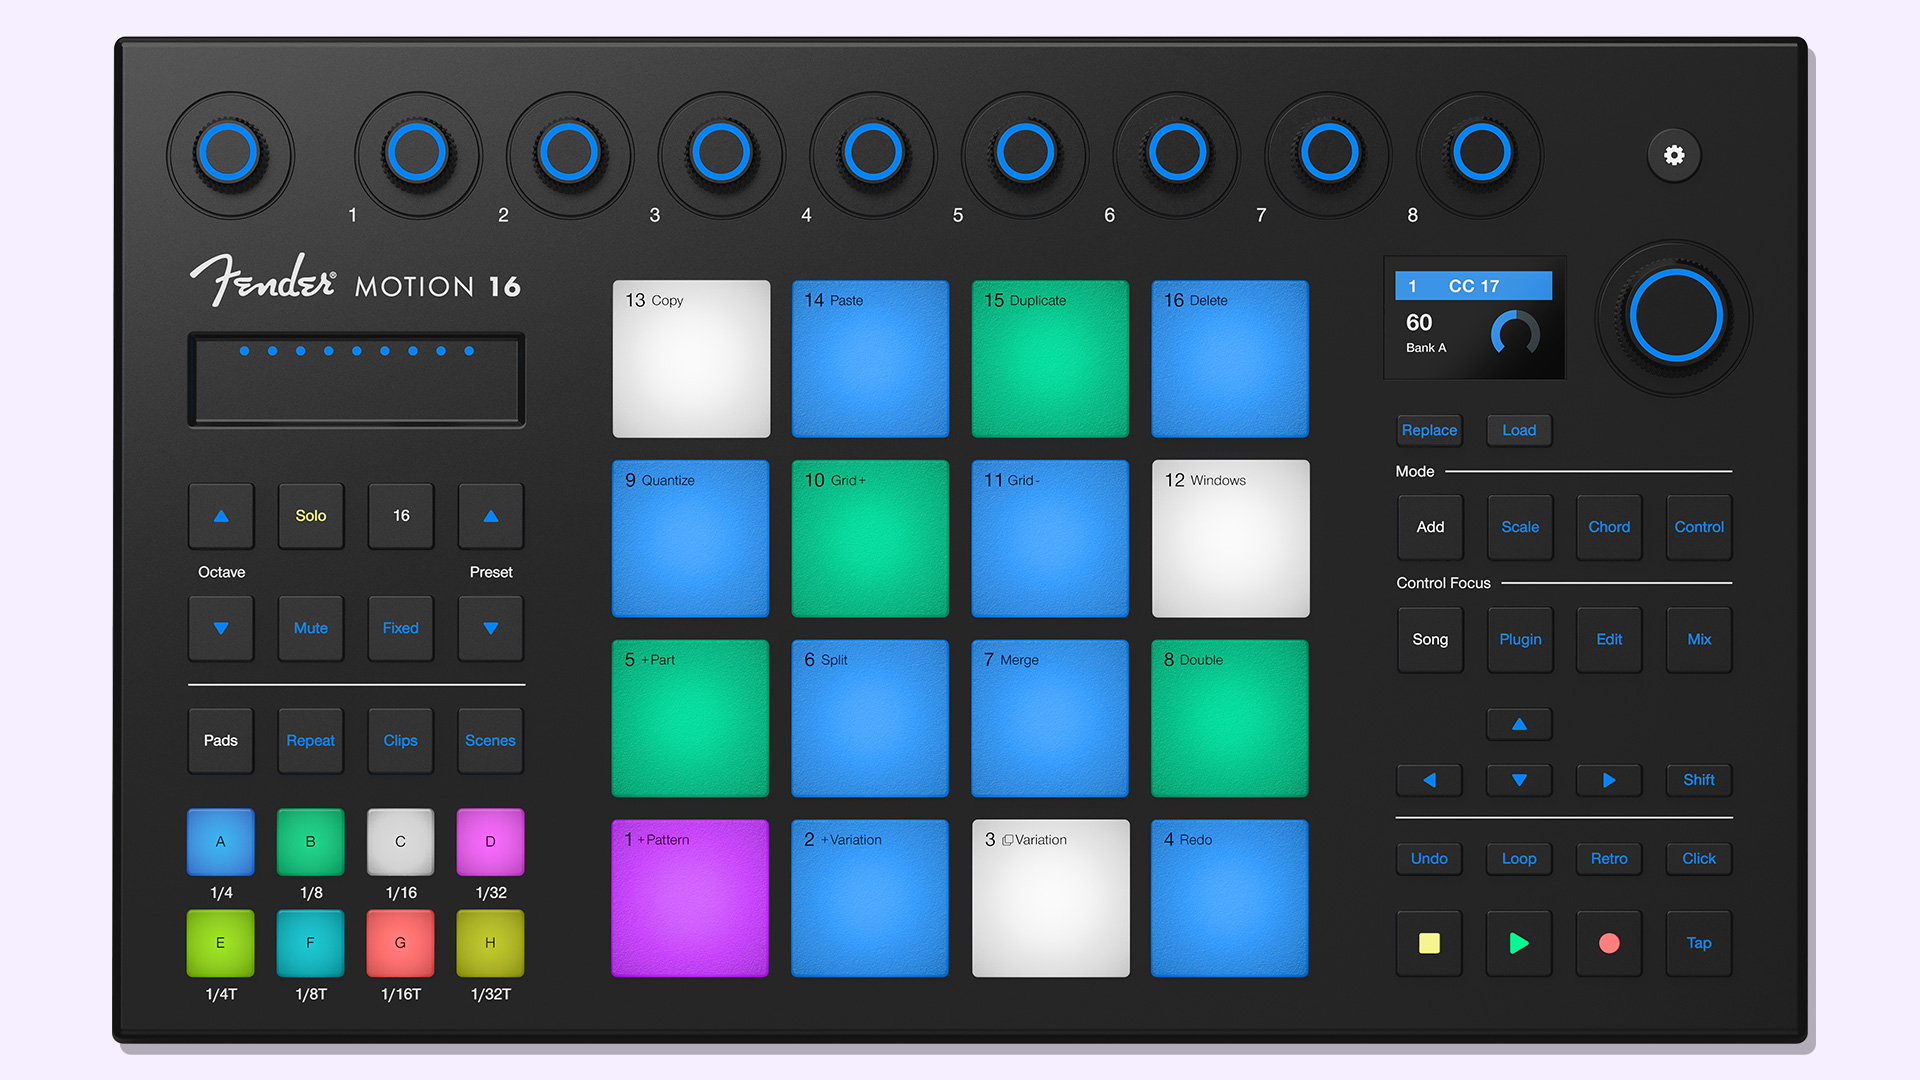Enable Fixed velocity button
The width and height of the screenshot is (1920, 1080).
click(x=401, y=628)
